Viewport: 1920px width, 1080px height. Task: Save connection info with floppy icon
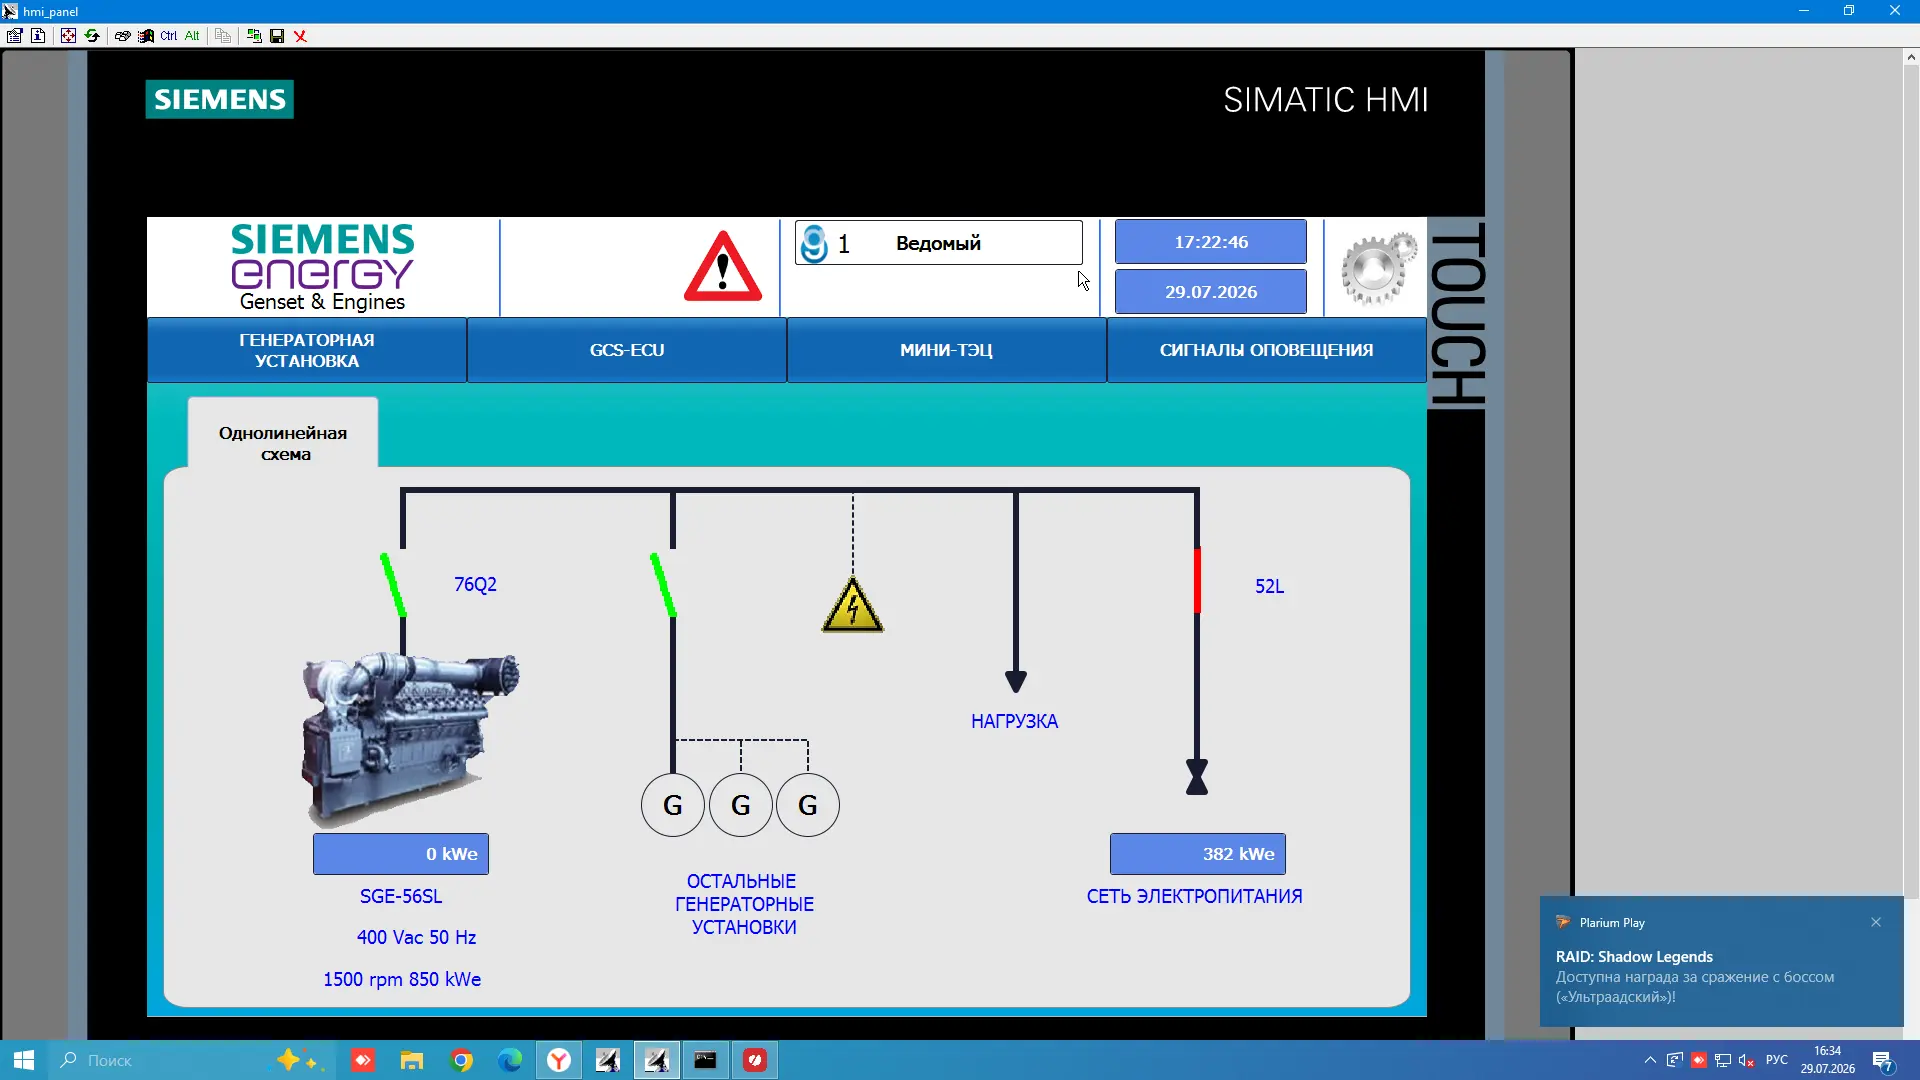pyautogui.click(x=277, y=36)
